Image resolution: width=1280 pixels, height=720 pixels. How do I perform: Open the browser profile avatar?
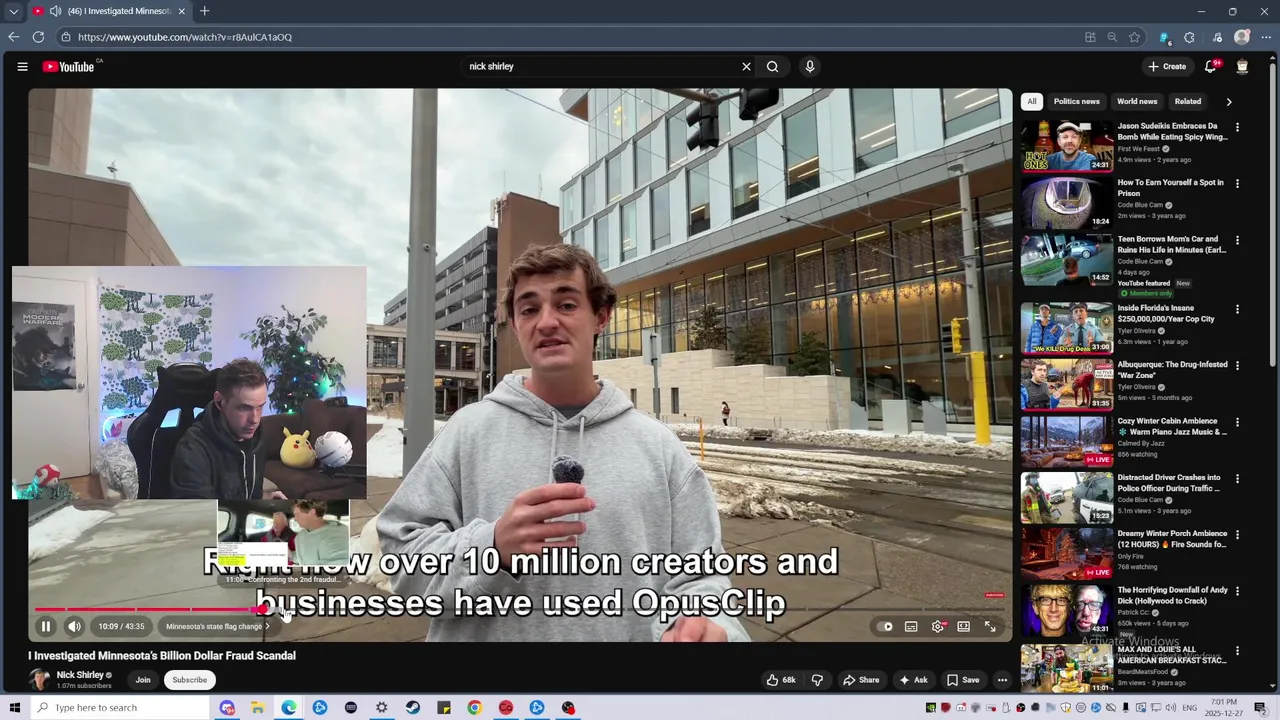(1242, 37)
